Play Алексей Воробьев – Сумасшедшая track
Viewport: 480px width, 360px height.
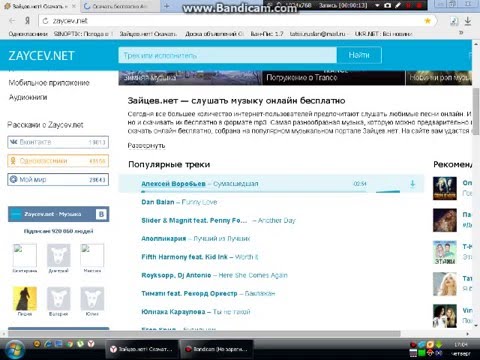pyautogui.click(x=200, y=184)
